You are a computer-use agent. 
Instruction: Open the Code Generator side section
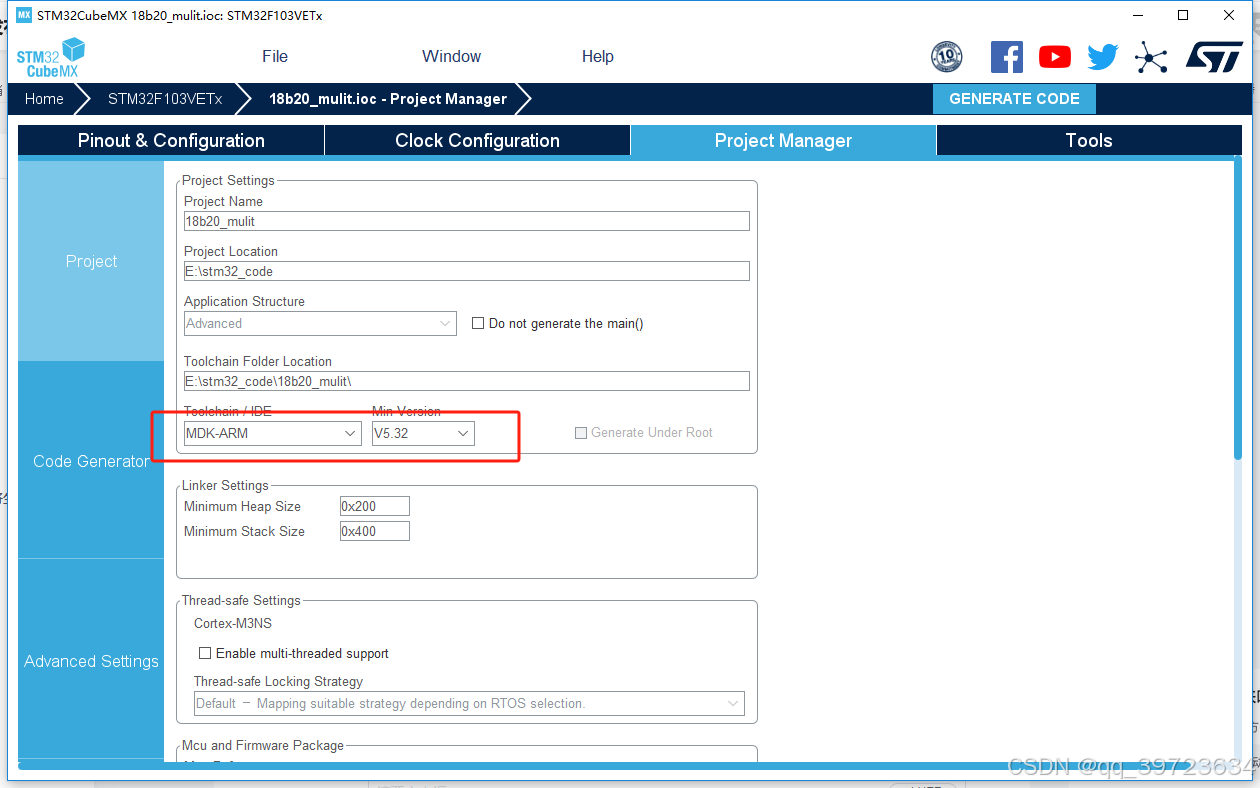tap(91, 461)
